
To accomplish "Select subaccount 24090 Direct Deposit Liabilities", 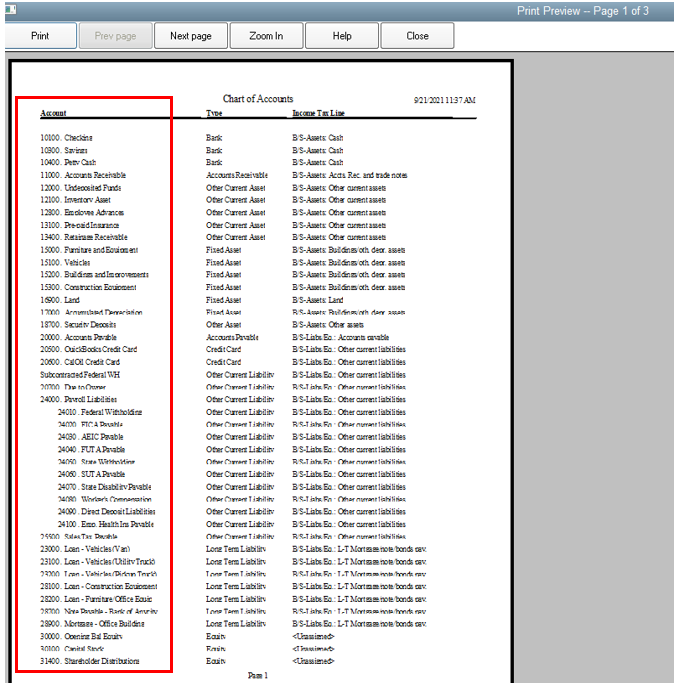I will [x=107, y=512].
